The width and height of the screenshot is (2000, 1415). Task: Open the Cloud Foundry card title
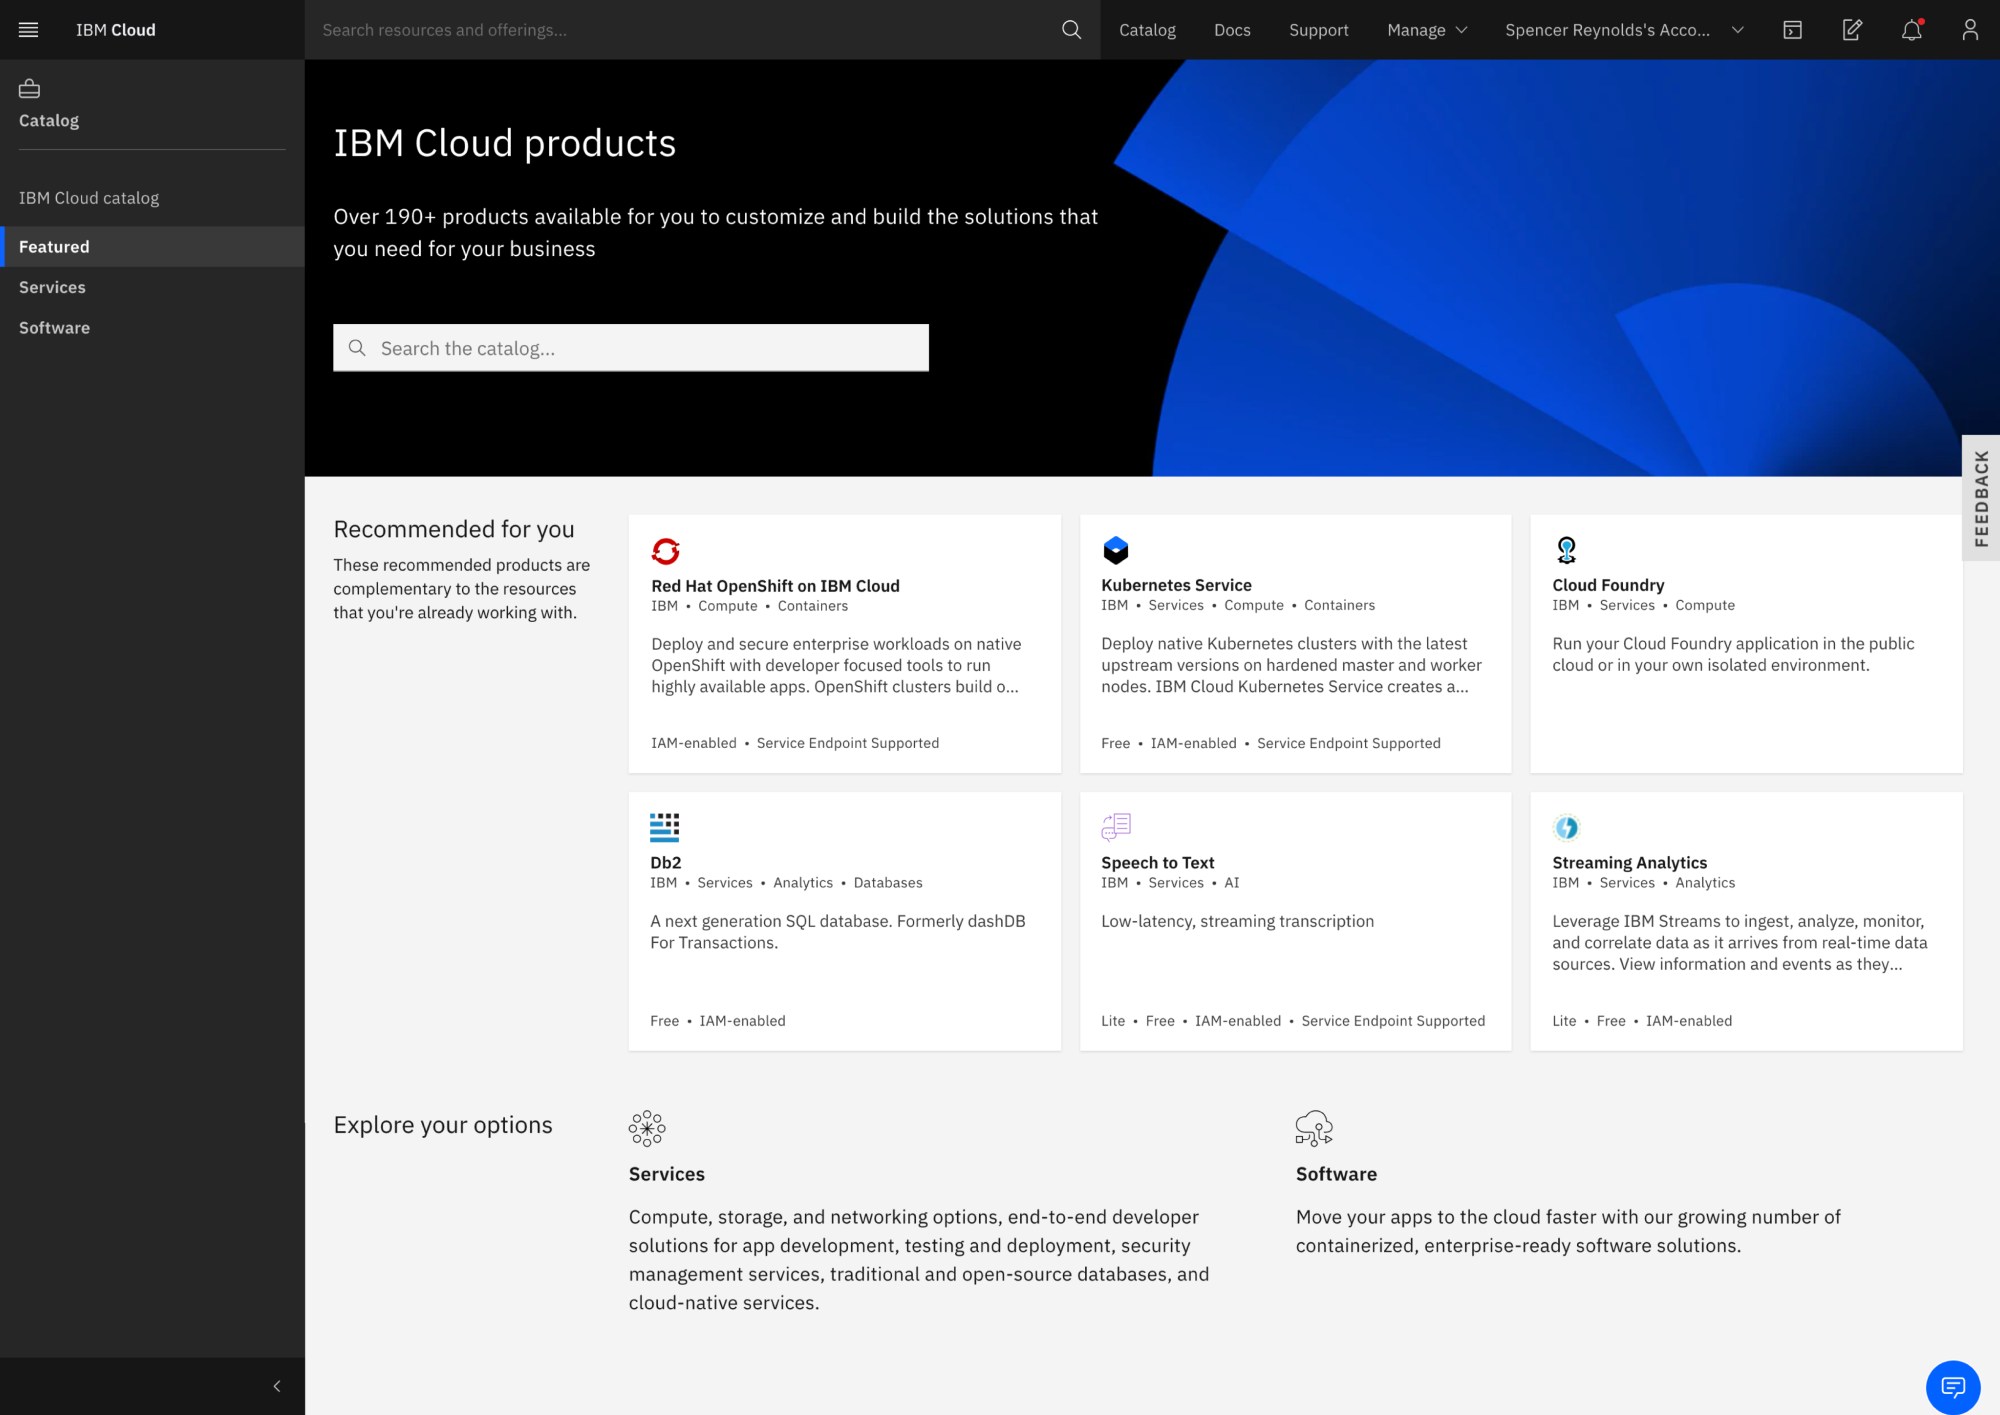(x=1608, y=585)
